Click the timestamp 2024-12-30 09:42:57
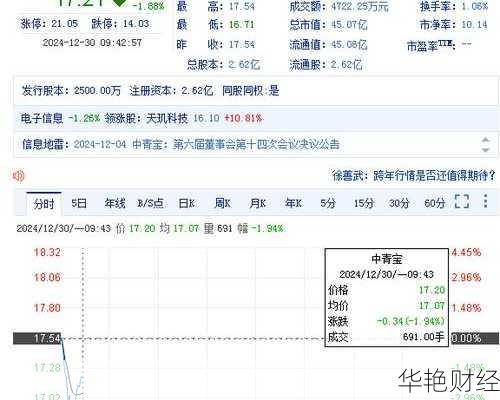 (92, 43)
